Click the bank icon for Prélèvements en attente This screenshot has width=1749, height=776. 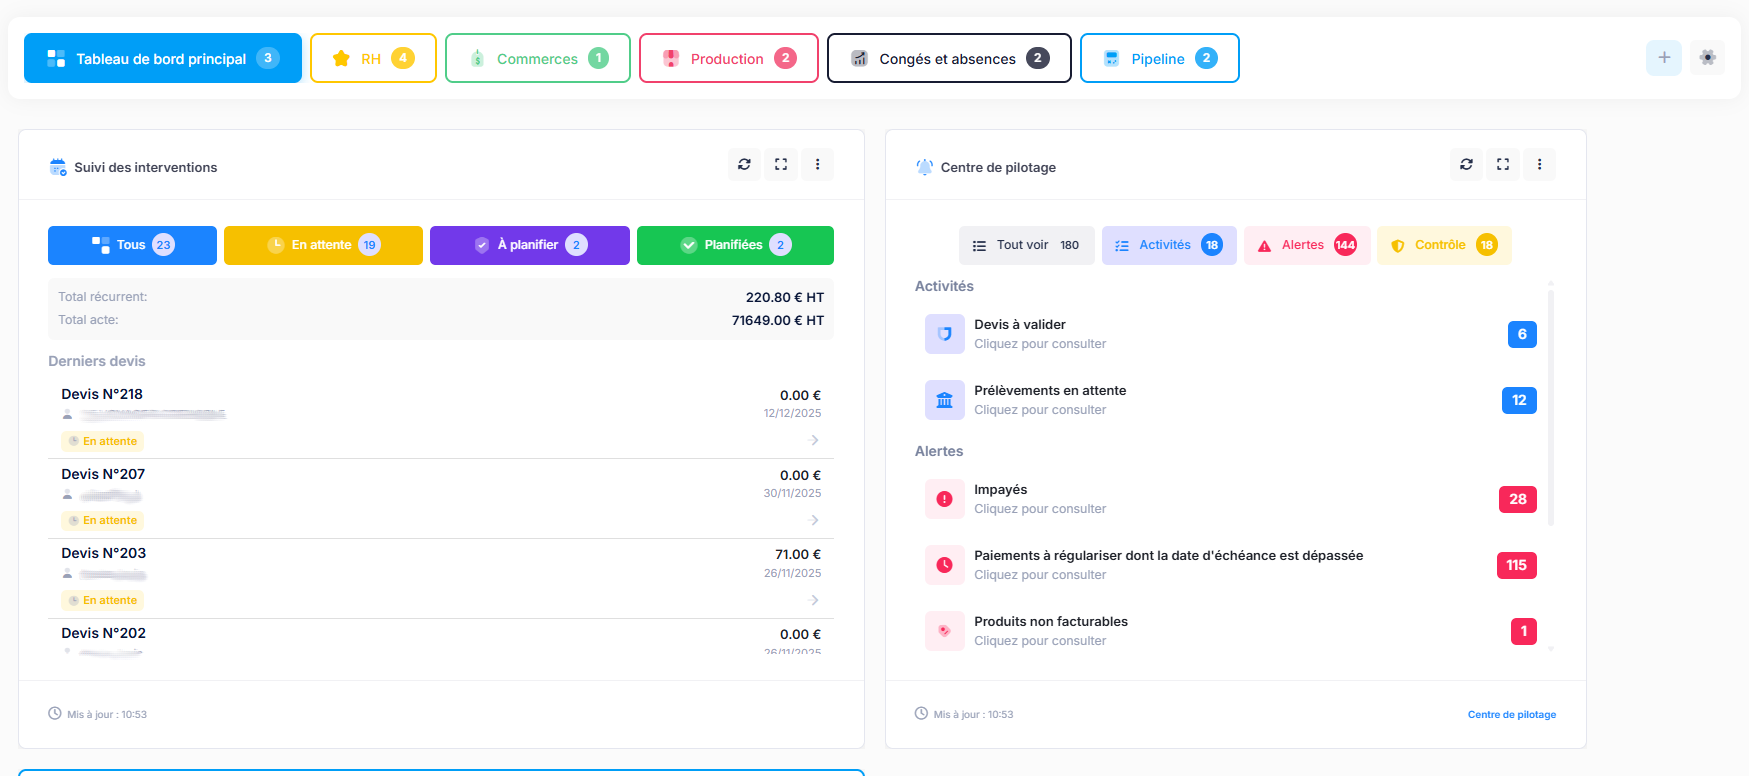coord(944,400)
